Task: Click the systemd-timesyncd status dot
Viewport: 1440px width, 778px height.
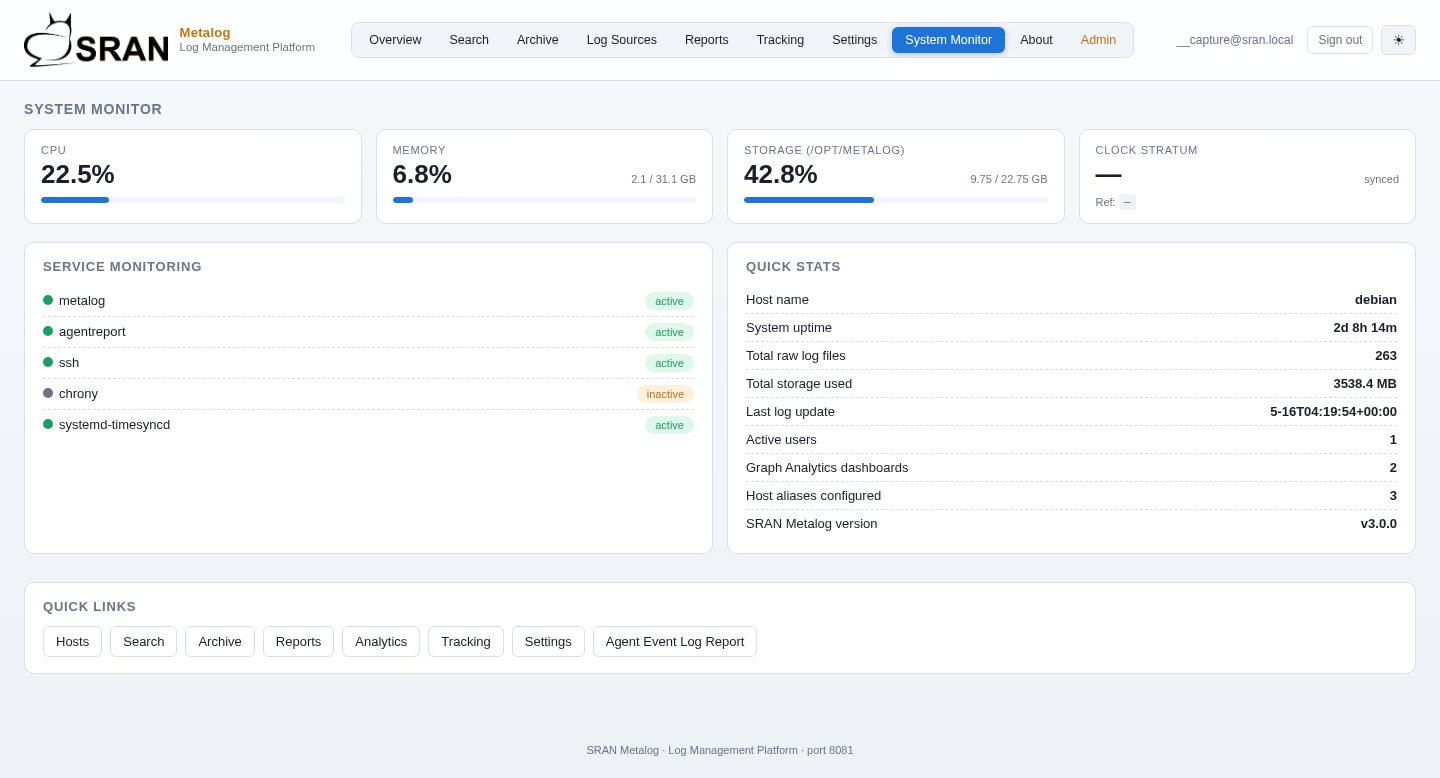Action: 48,424
